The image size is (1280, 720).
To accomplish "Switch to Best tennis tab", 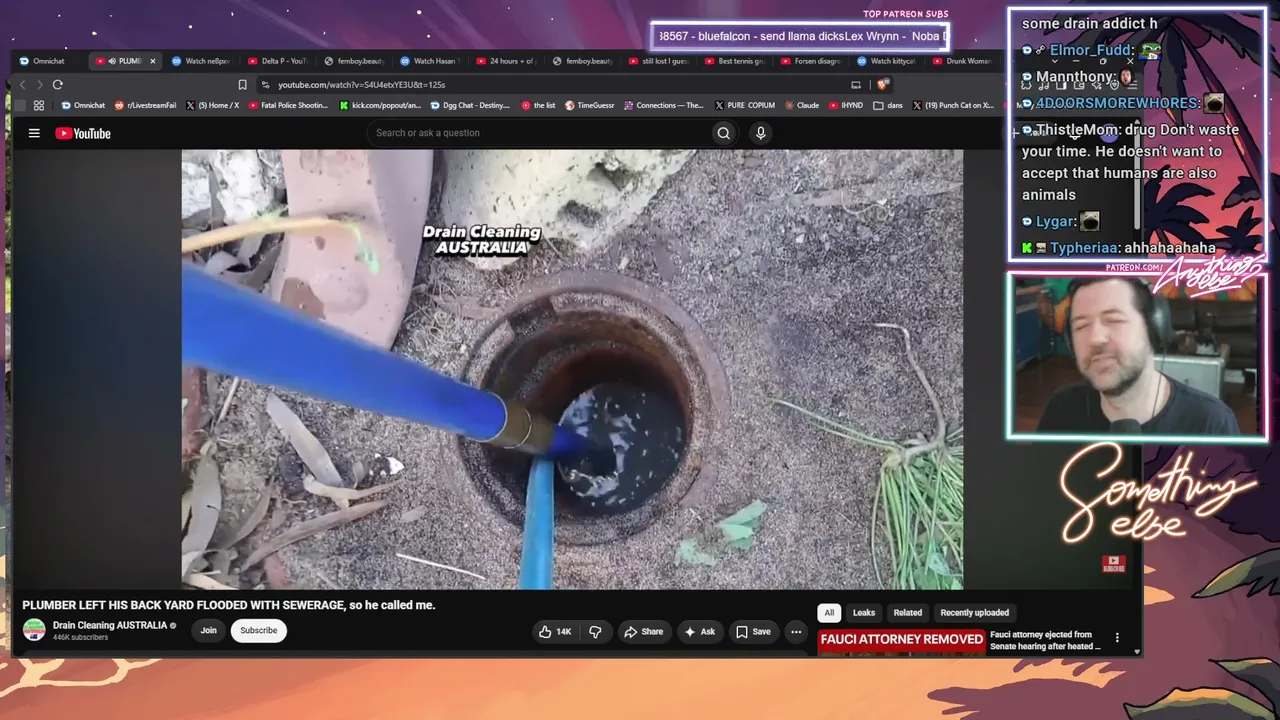I will (733, 61).
